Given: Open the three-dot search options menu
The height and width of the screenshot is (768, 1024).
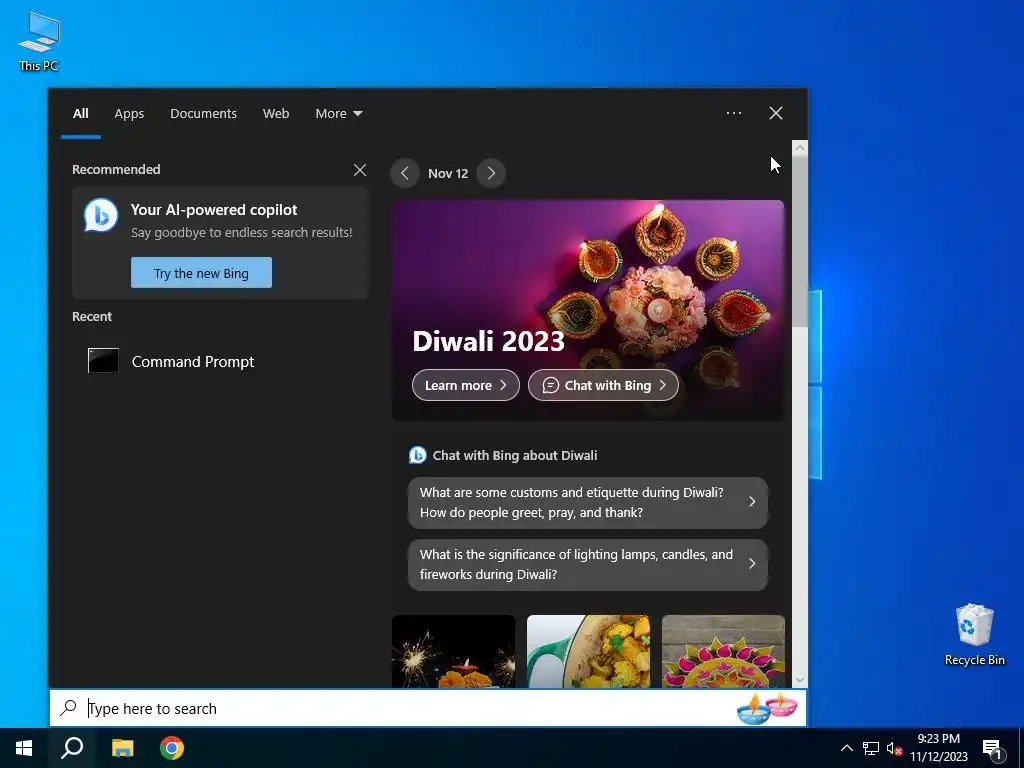Looking at the screenshot, I should 733,113.
